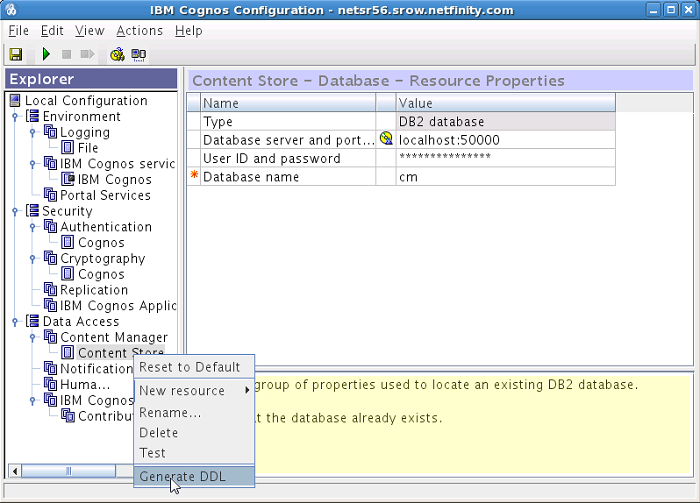Open the View menu
This screenshot has width=700, height=503.
(x=89, y=30)
